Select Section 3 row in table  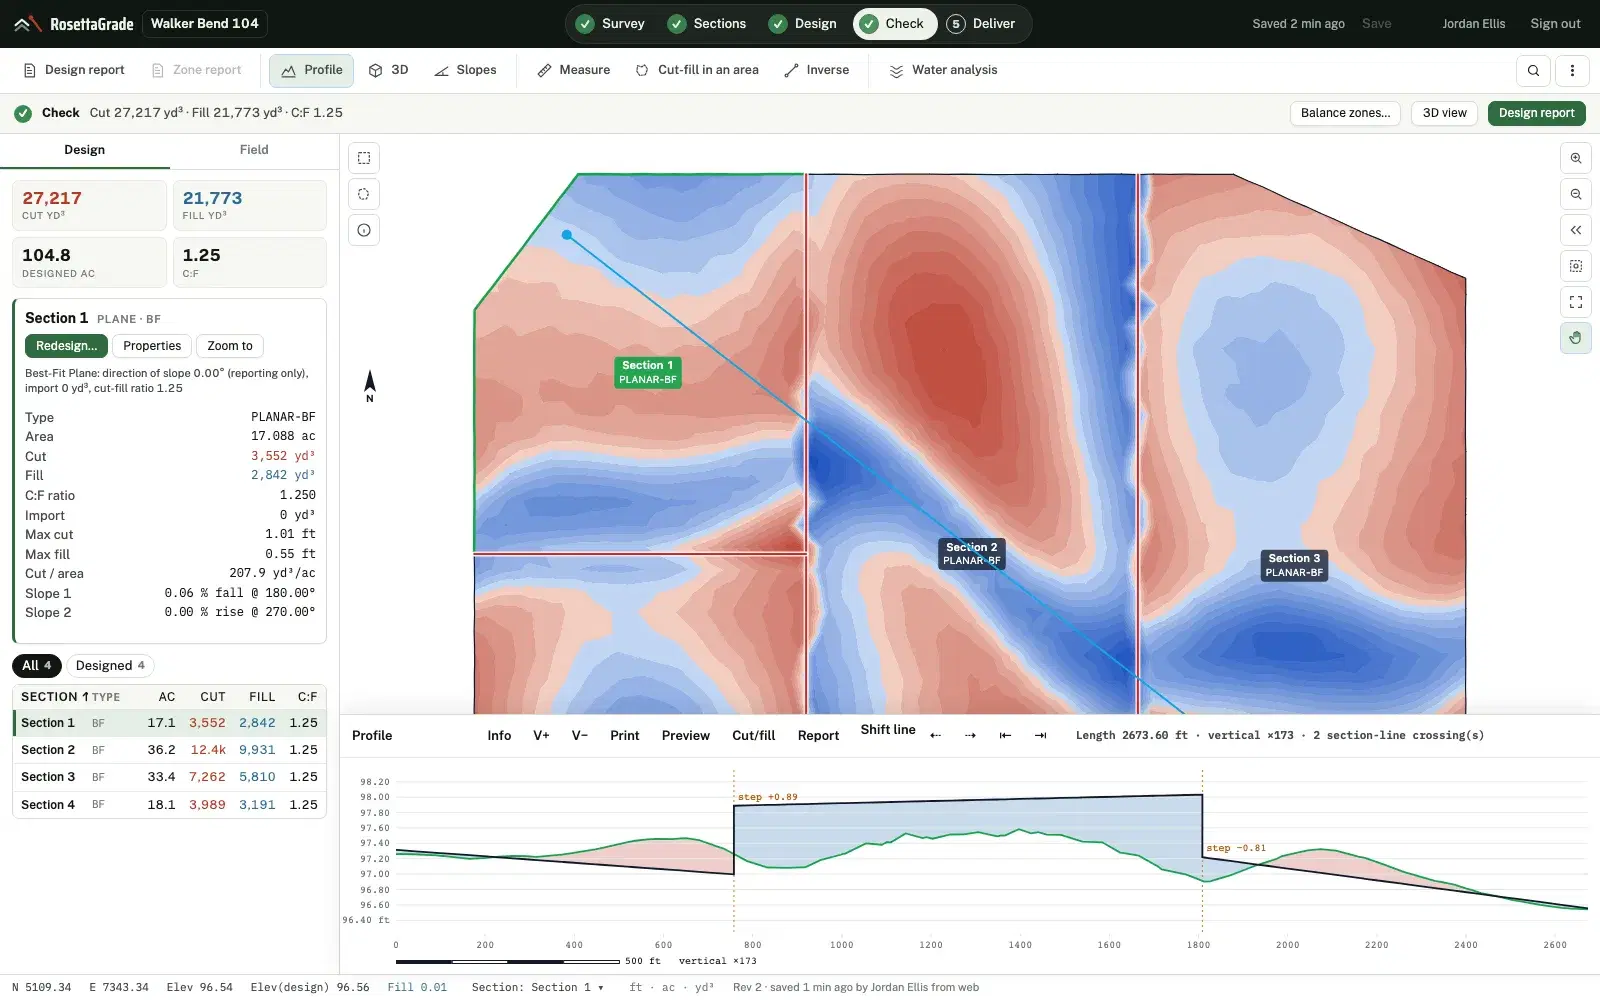(x=169, y=777)
